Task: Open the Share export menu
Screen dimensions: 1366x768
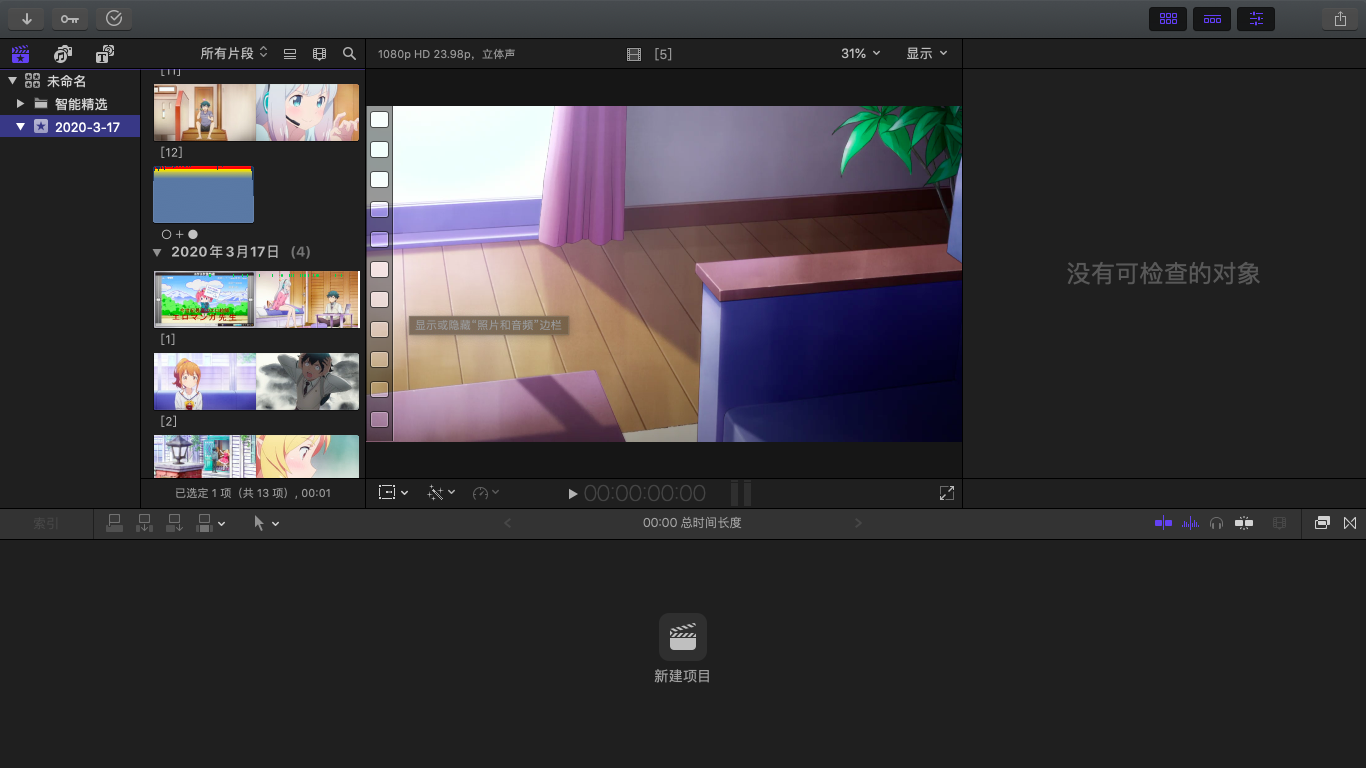Action: [x=1340, y=18]
